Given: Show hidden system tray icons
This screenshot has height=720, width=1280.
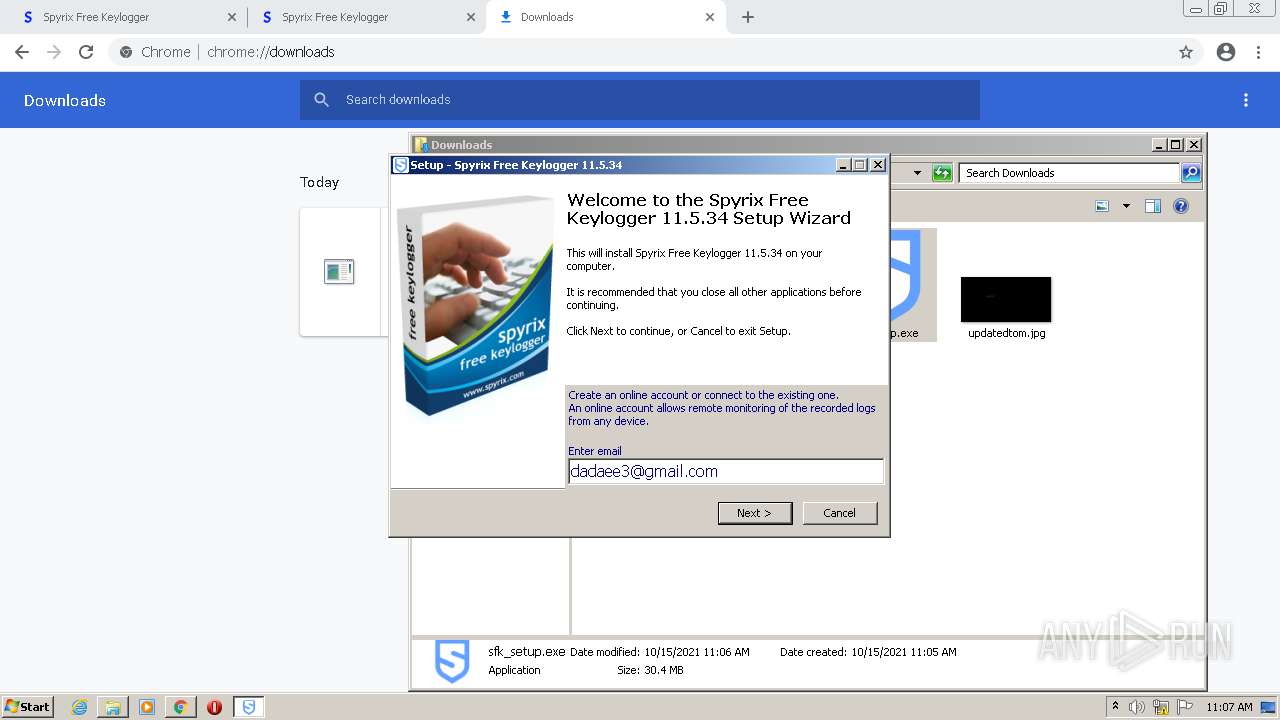Looking at the screenshot, I should tap(1116, 707).
